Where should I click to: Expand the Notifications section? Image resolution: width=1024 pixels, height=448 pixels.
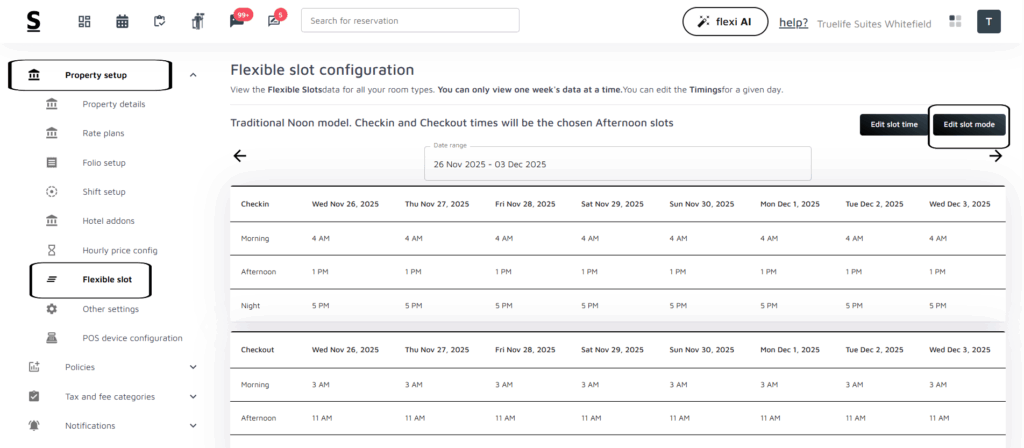[193, 426]
